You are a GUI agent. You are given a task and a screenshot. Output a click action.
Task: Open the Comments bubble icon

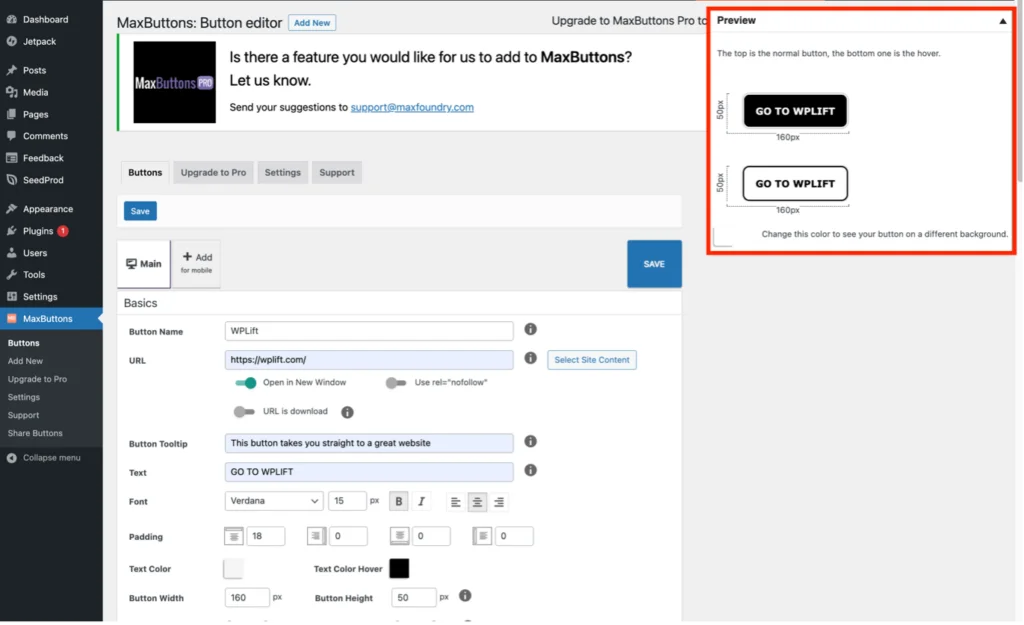click(12, 136)
